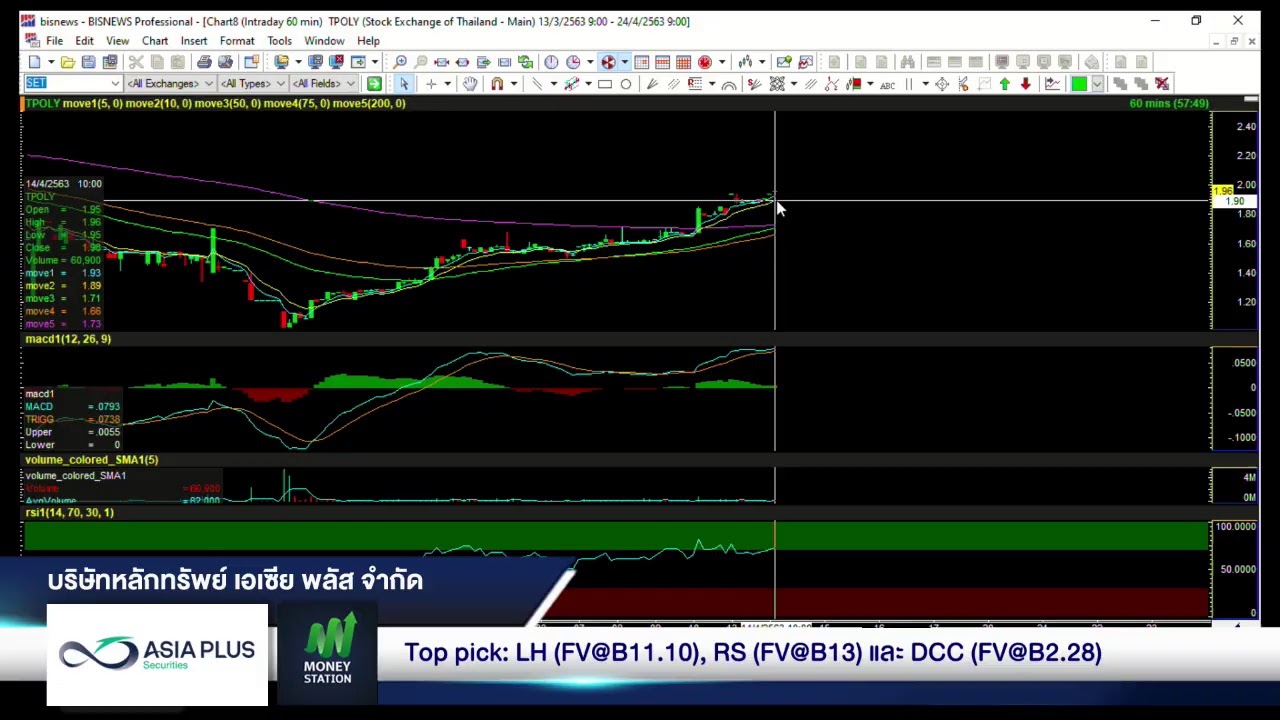Click the Open folder icon
This screenshot has width=1280, height=720.
point(68,62)
